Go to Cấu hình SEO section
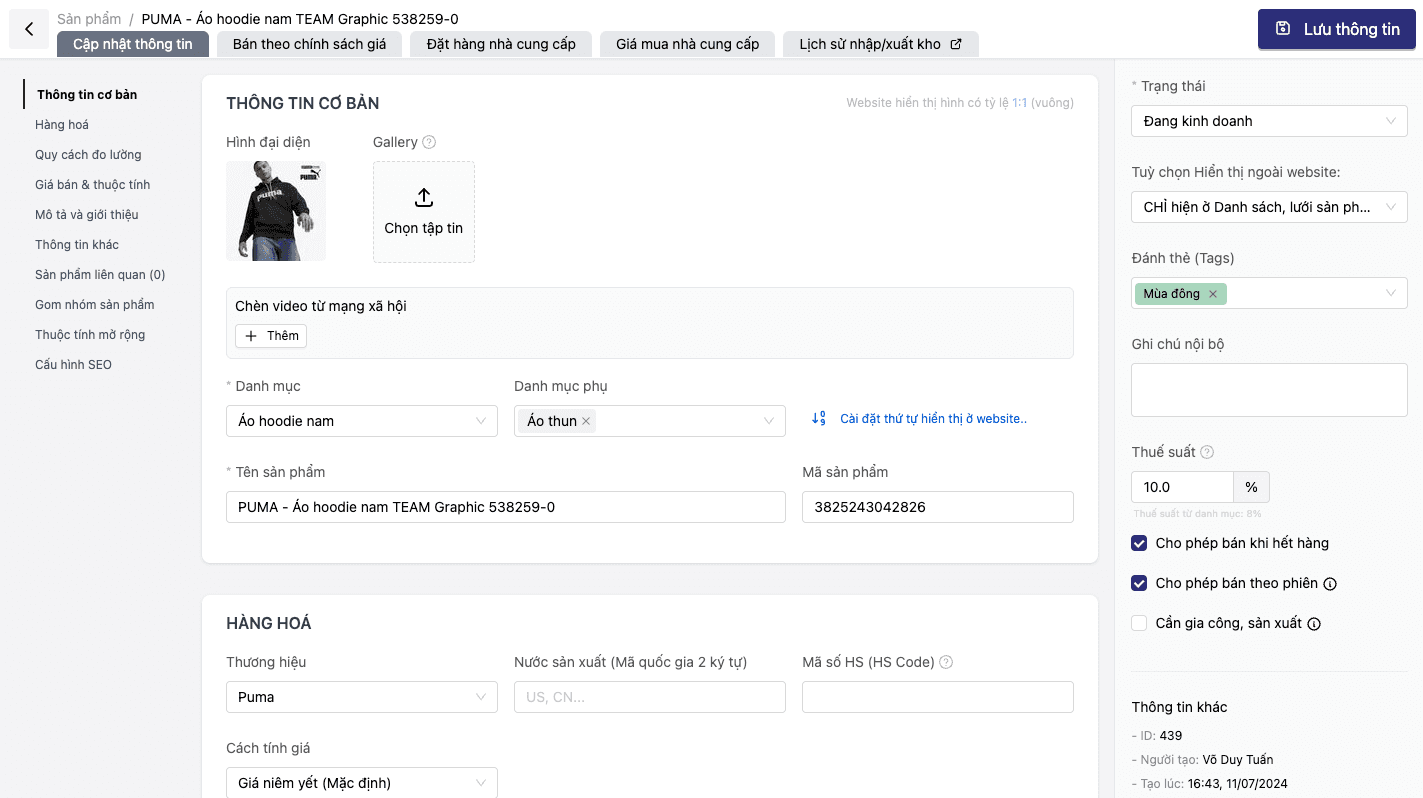 click(x=73, y=365)
